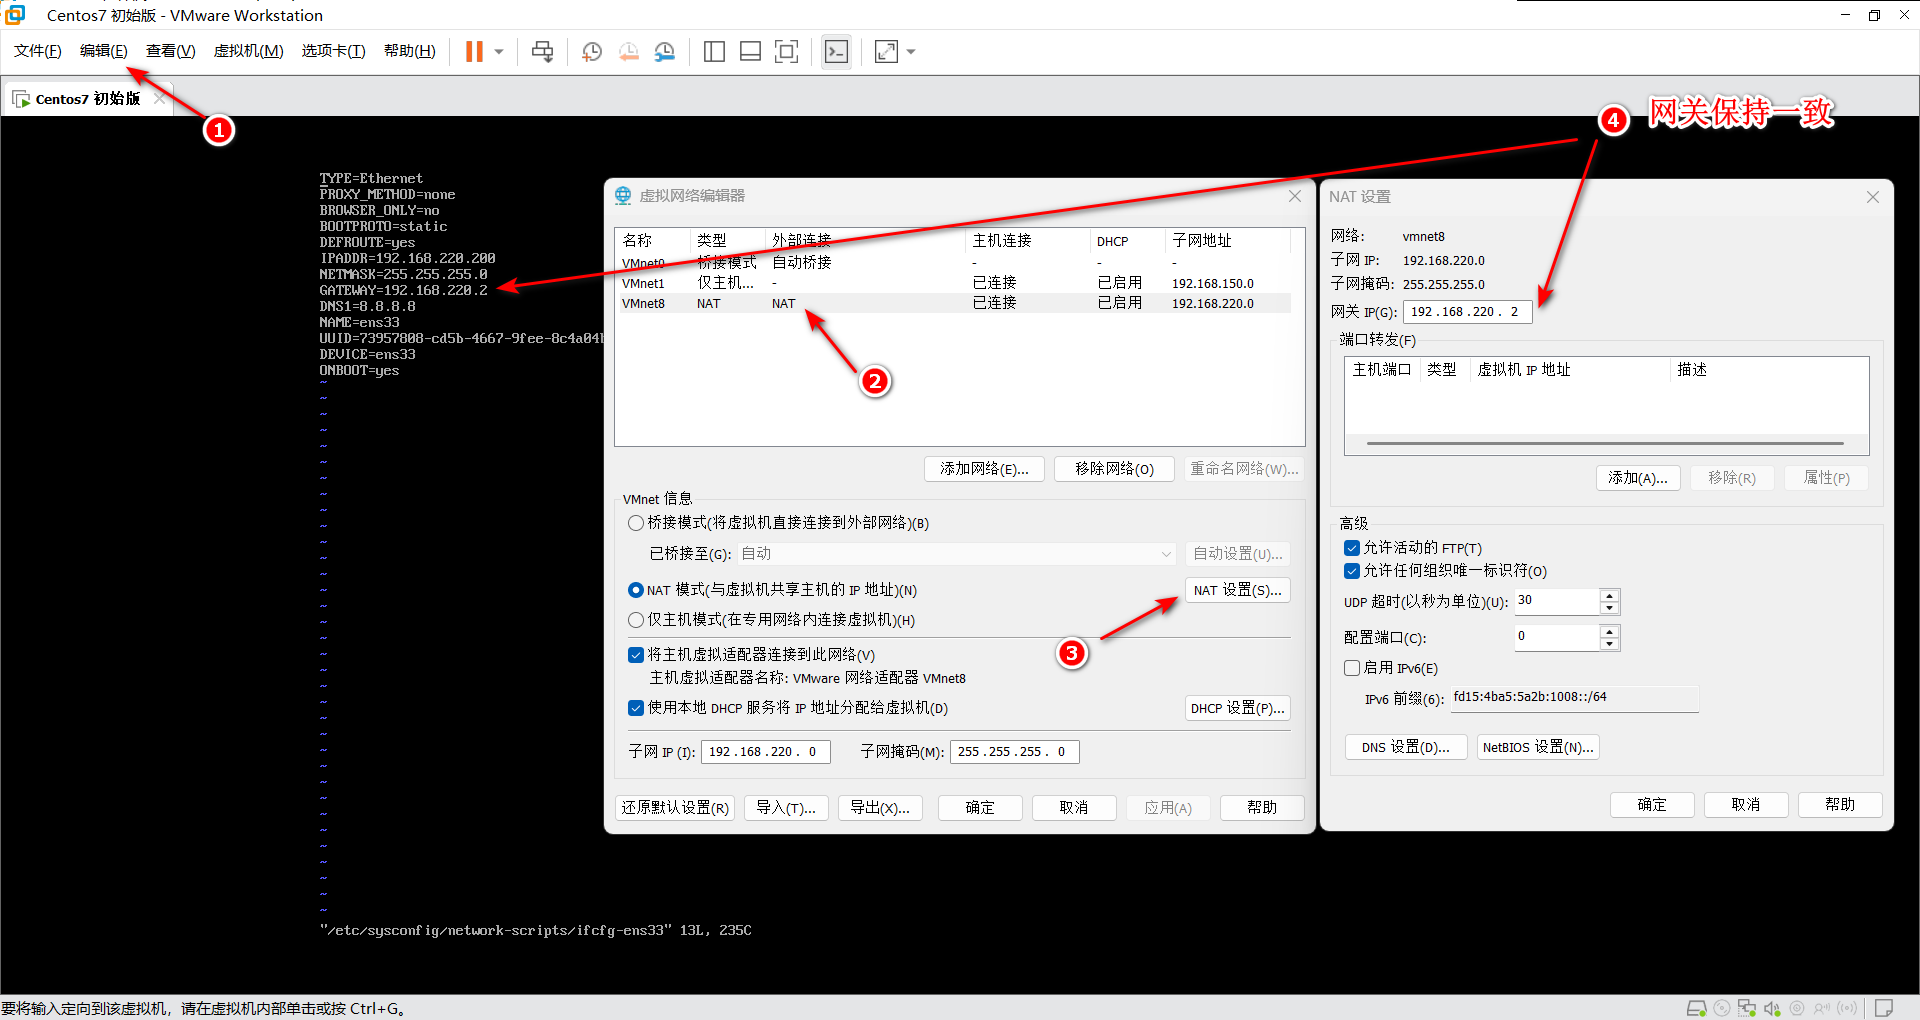This screenshot has height=1020, width=1920.
Task: Open the 帮助(H) menu
Action: point(410,51)
